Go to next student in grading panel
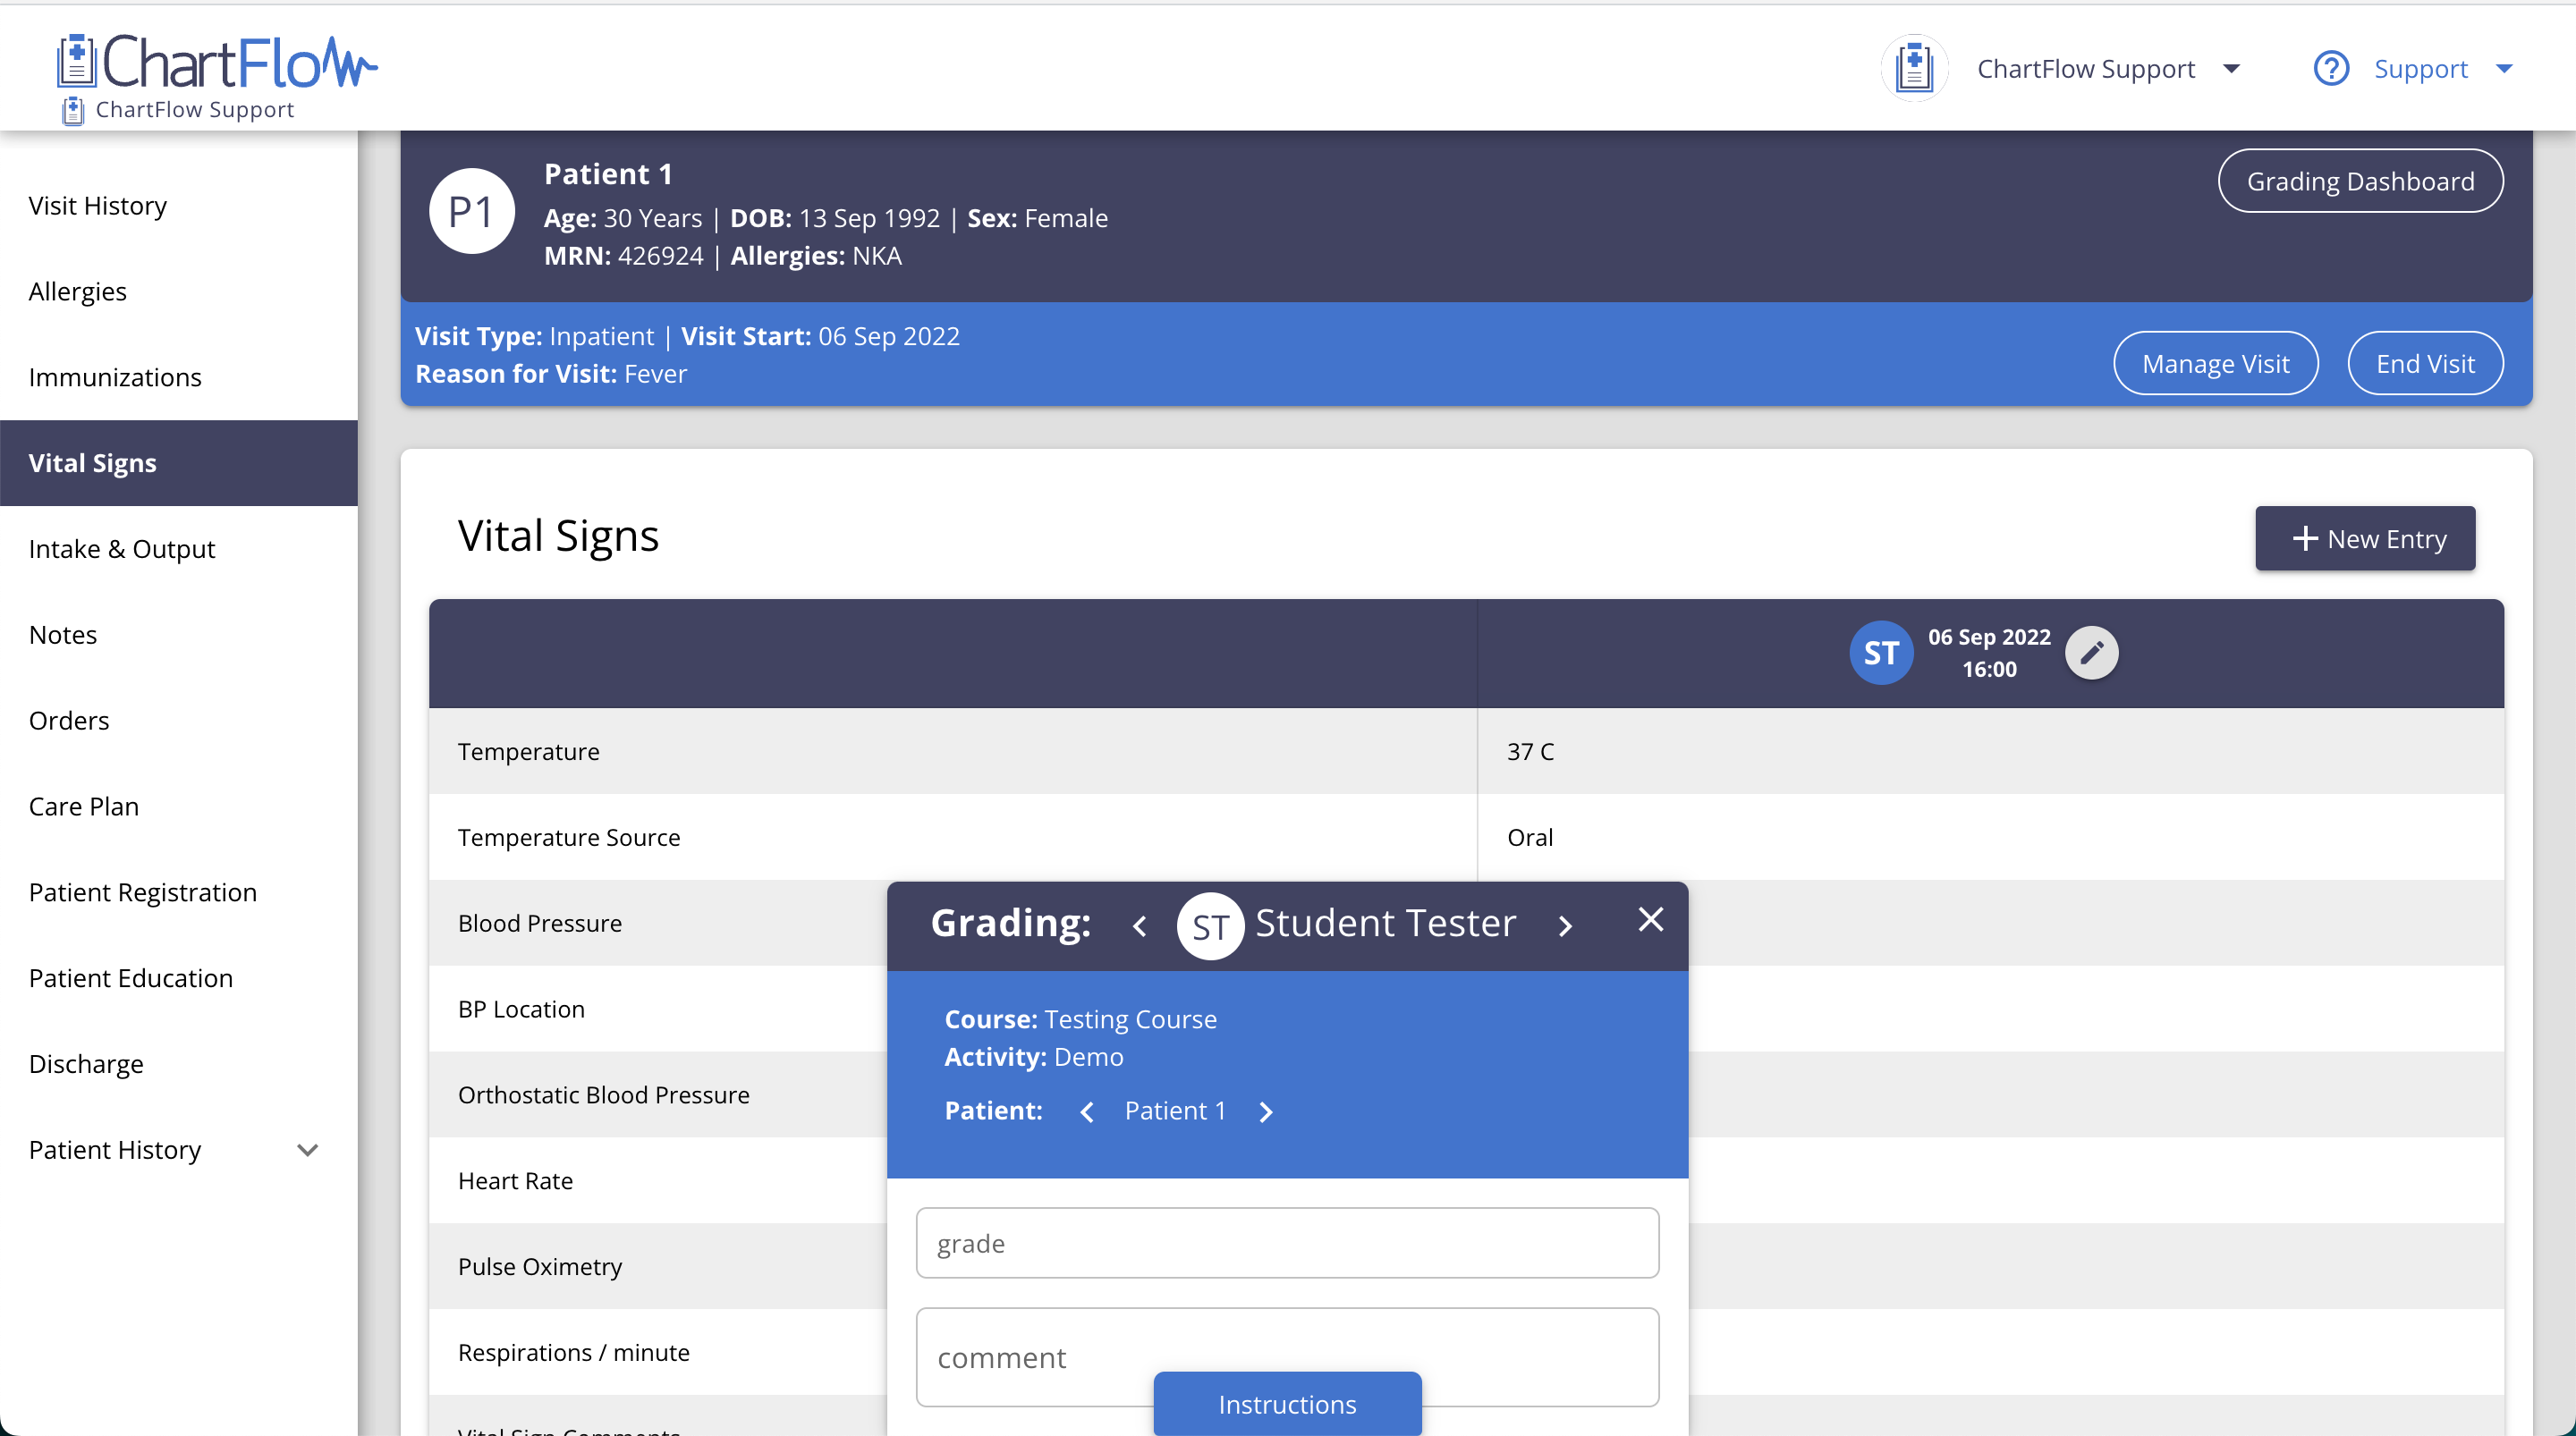 pyautogui.click(x=1565, y=925)
